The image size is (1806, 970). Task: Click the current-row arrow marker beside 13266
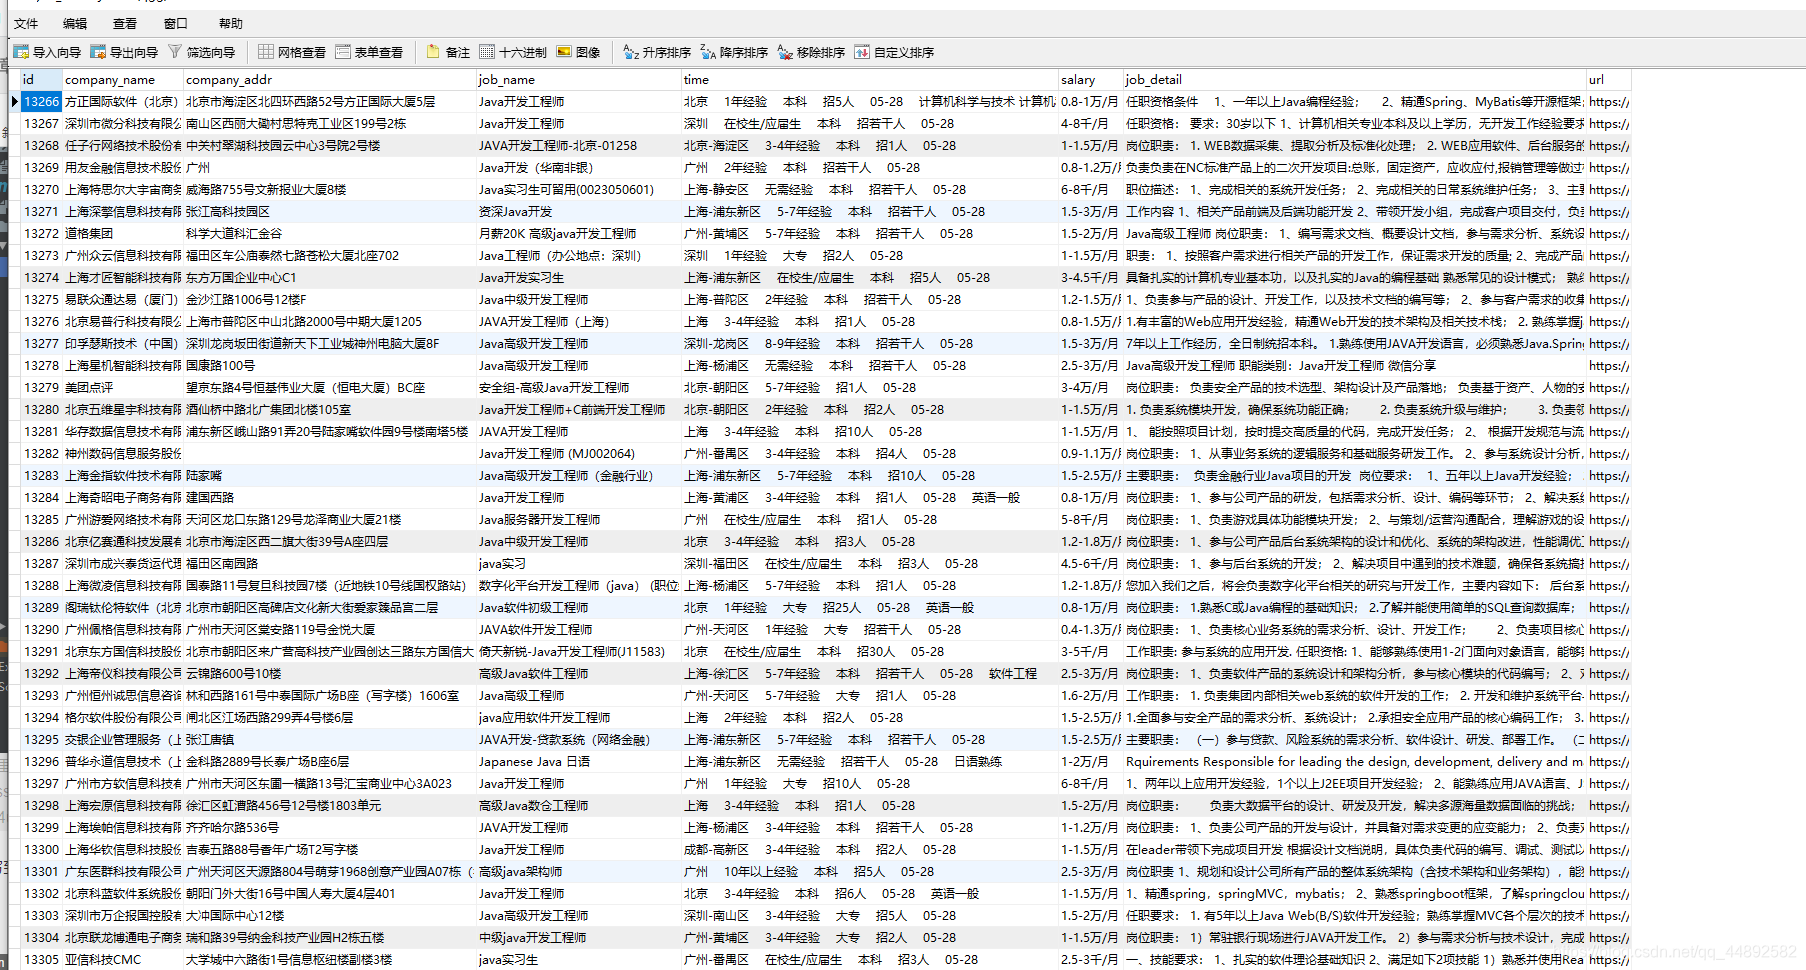pos(14,101)
